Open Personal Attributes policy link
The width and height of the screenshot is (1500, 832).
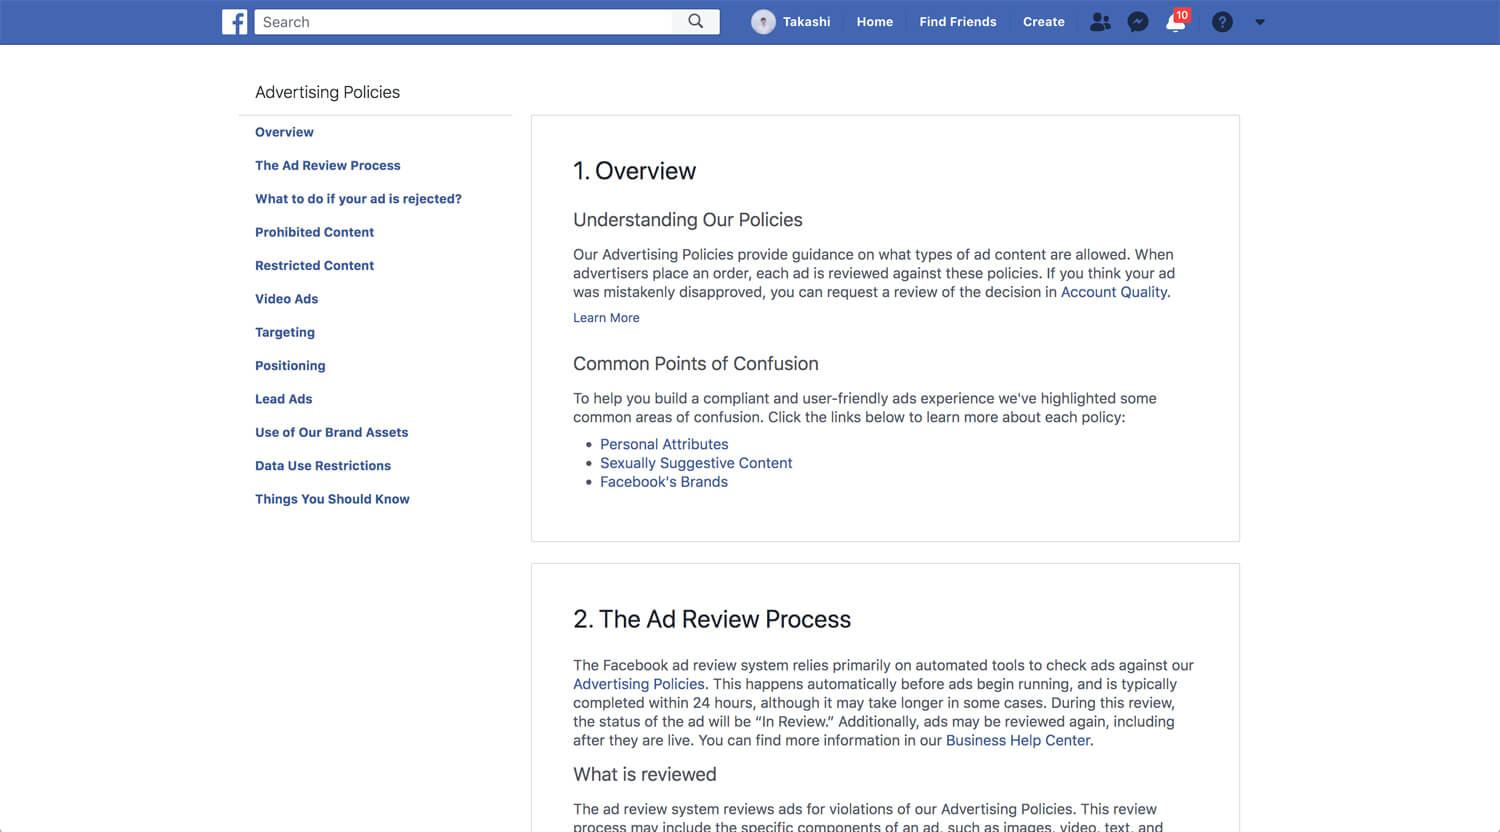[x=664, y=444]
